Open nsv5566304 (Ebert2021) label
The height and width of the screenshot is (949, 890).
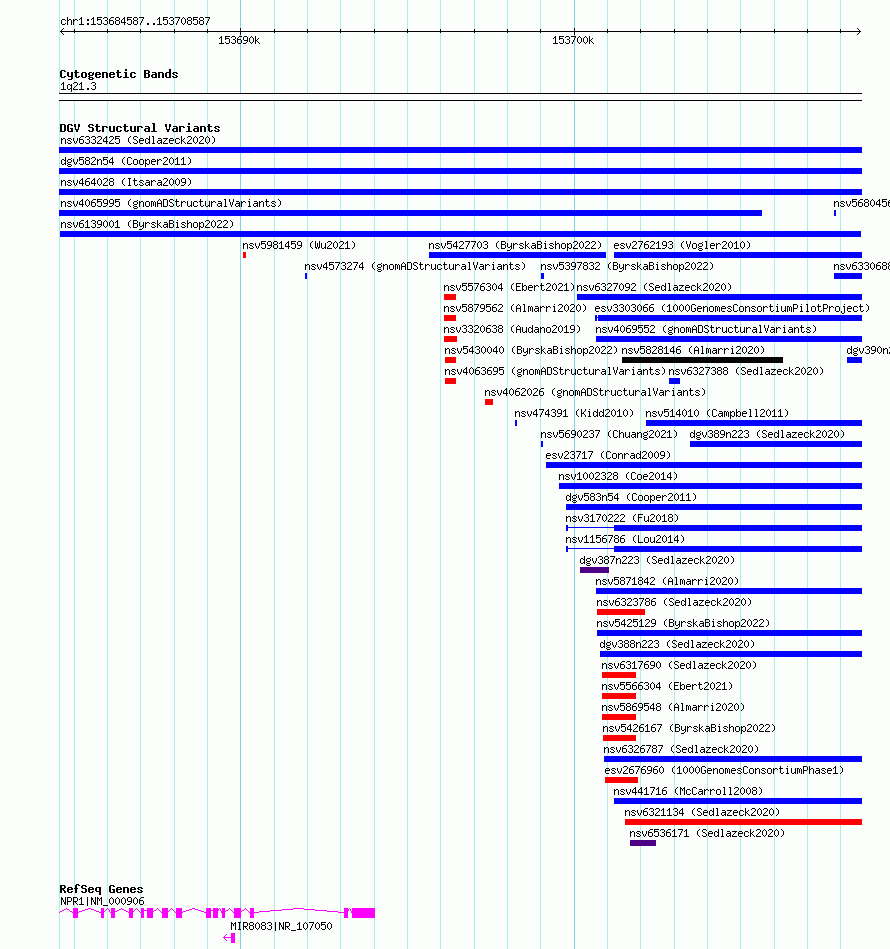[667, 687]
